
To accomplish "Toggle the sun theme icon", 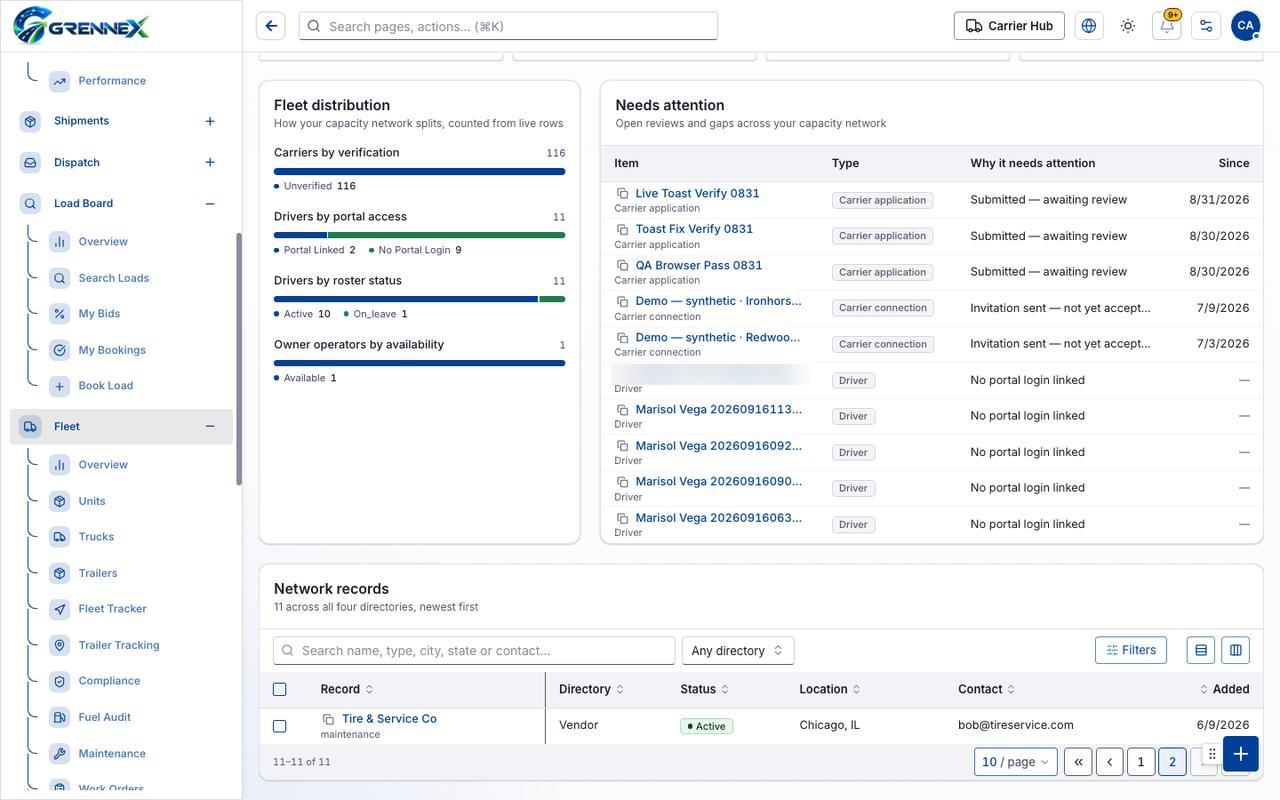I will pos(1128,26).
